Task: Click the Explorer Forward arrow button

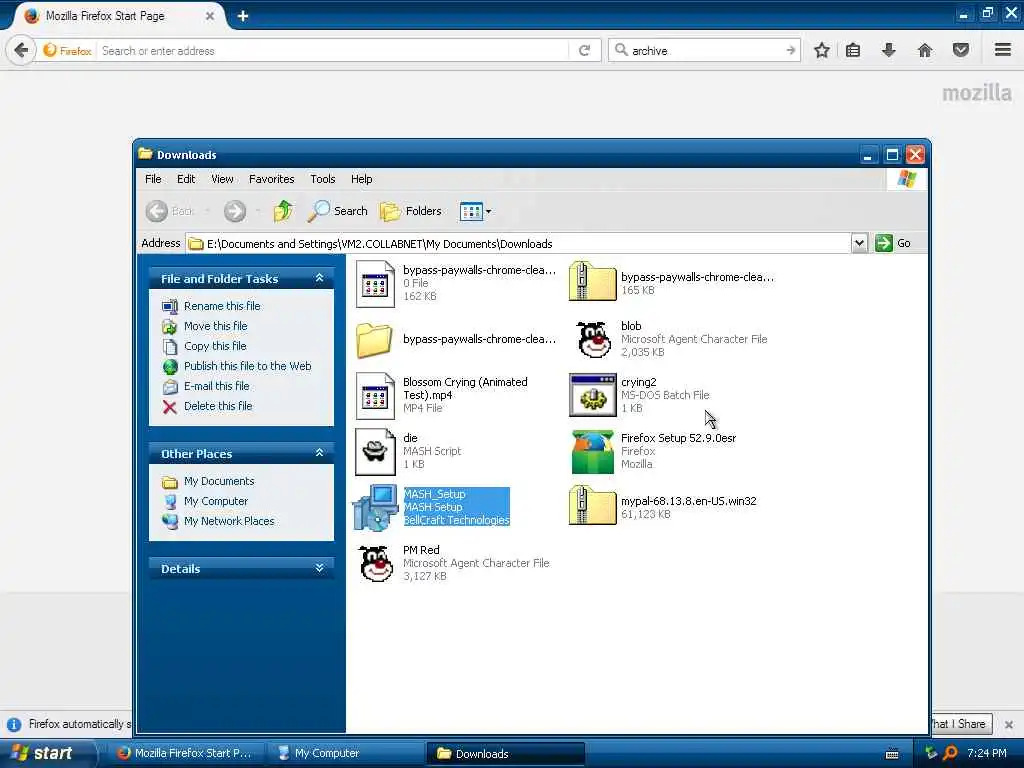Action: point(234,211)
